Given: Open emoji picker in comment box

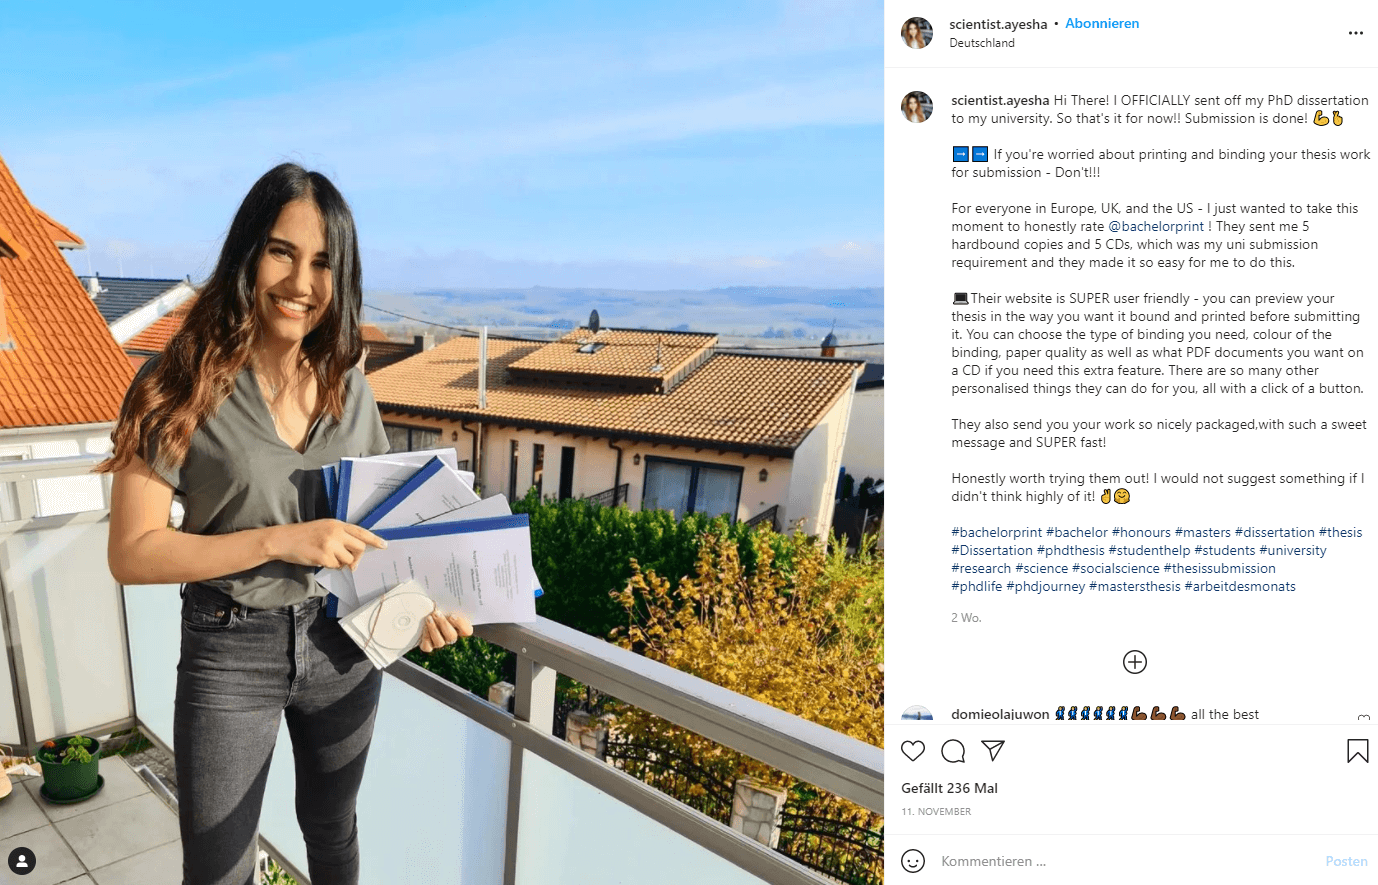Looking at the screenshot, I should click(x=913, y=861).
